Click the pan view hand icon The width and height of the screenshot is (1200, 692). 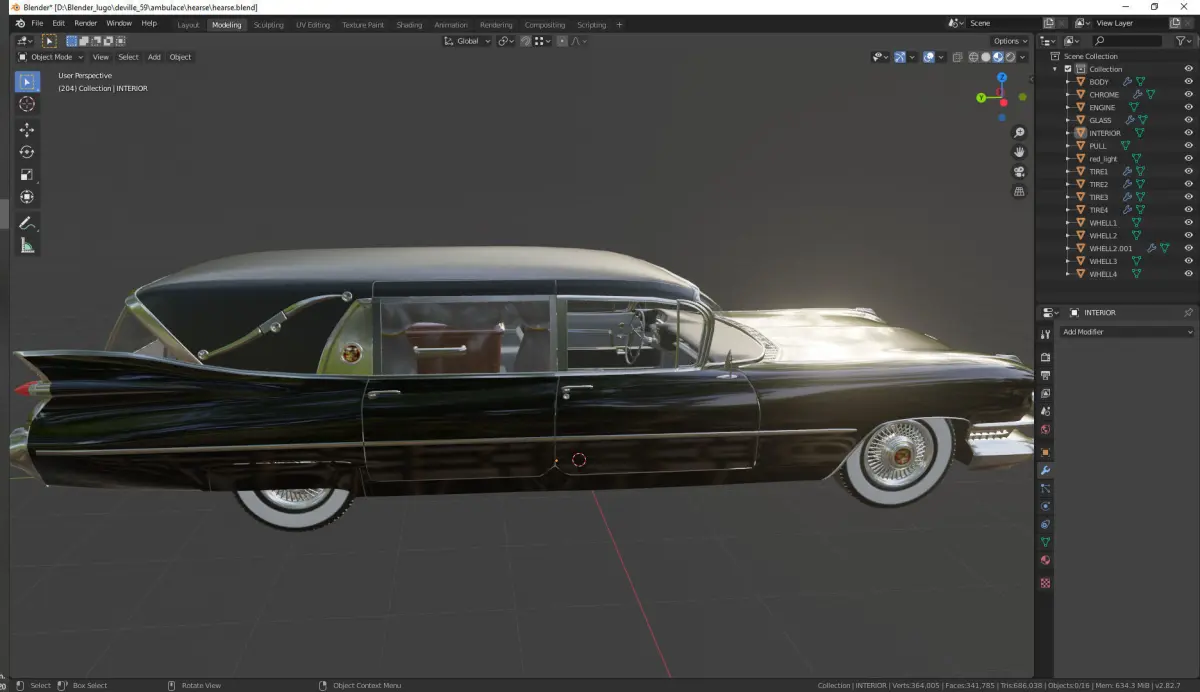click(x=1019, y=152)
